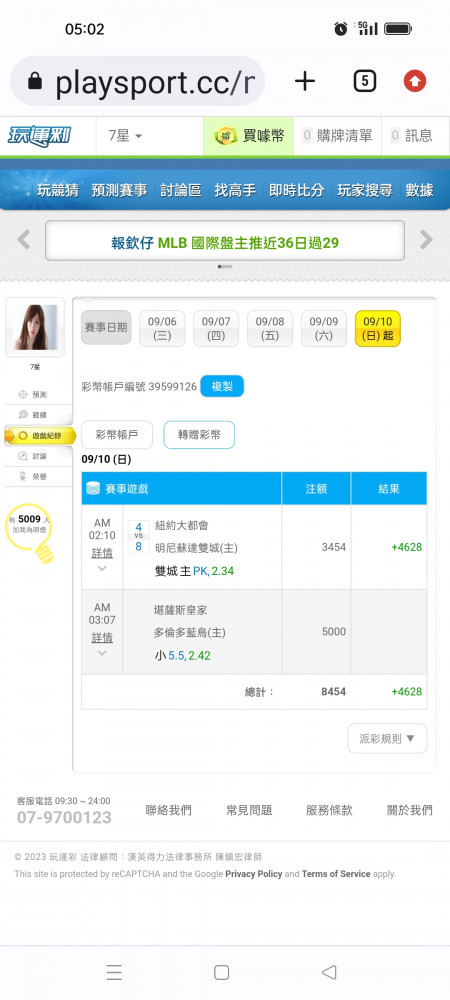Tap the Android back navigation triangle
The width and height of the screenshot is (450, 1000).
[329, 972]
